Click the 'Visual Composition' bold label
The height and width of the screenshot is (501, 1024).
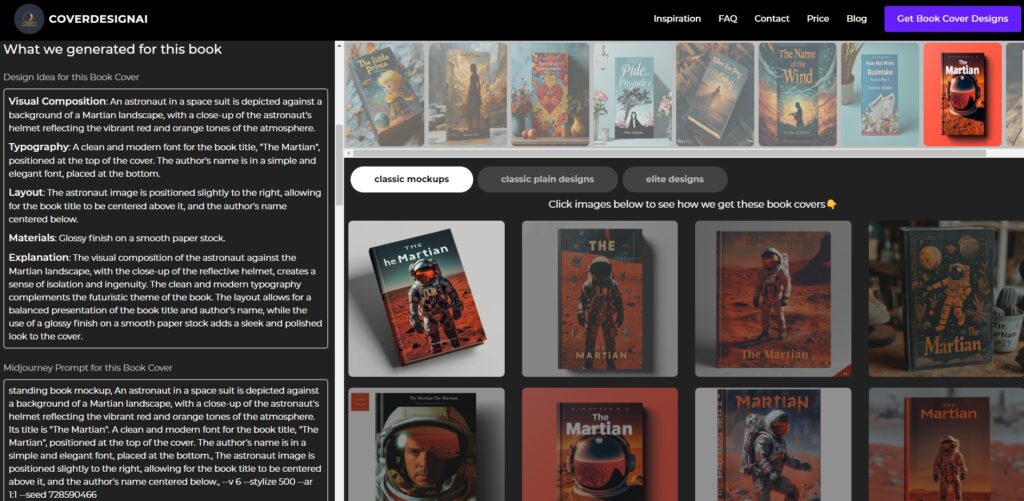[x=57, y=101]
